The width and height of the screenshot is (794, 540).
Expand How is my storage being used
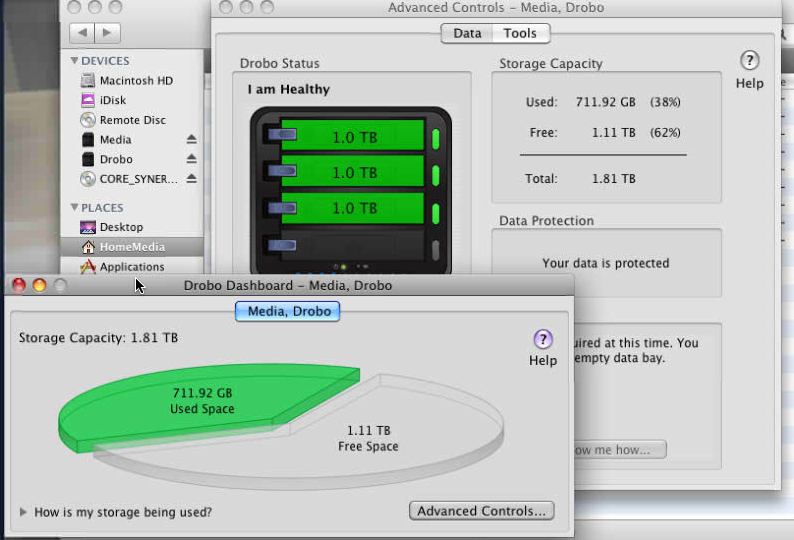point(23,512)
